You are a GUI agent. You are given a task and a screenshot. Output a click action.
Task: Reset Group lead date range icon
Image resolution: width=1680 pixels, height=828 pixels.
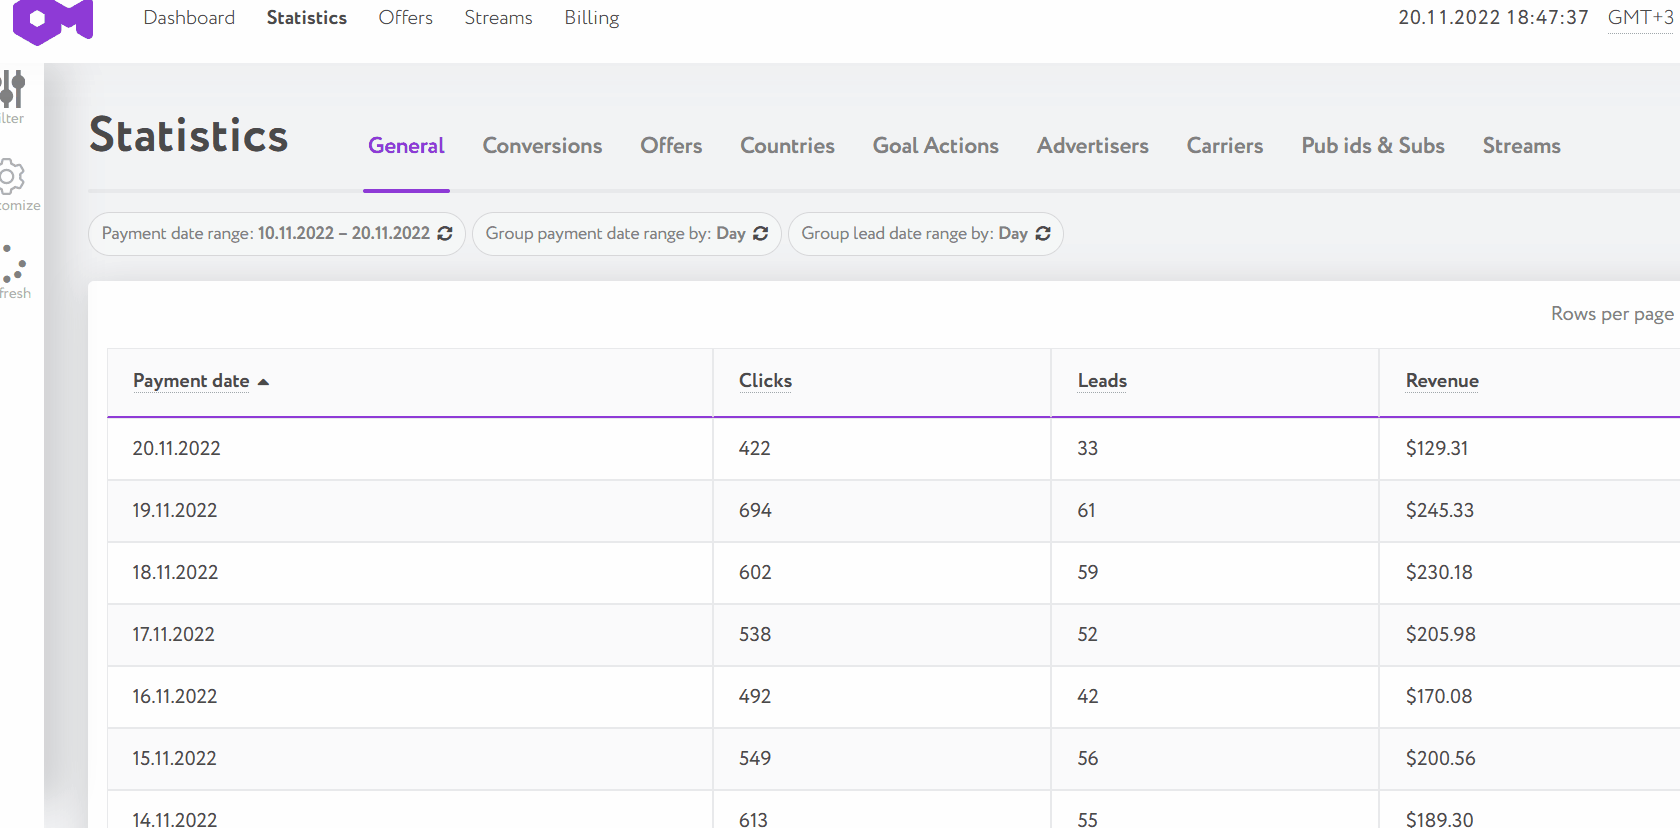click(1043, 234)
